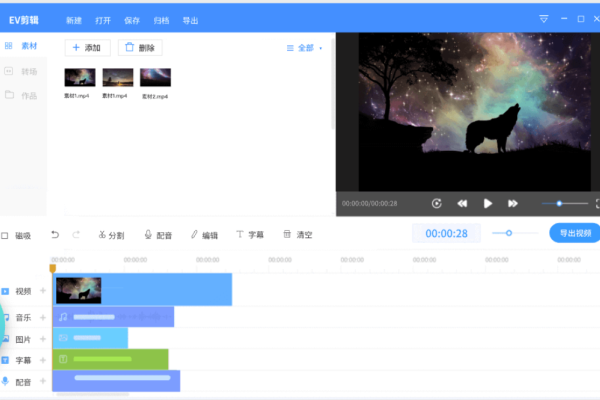
Task: Click the 导出视频 button
Action: click(x=575, y=233)
